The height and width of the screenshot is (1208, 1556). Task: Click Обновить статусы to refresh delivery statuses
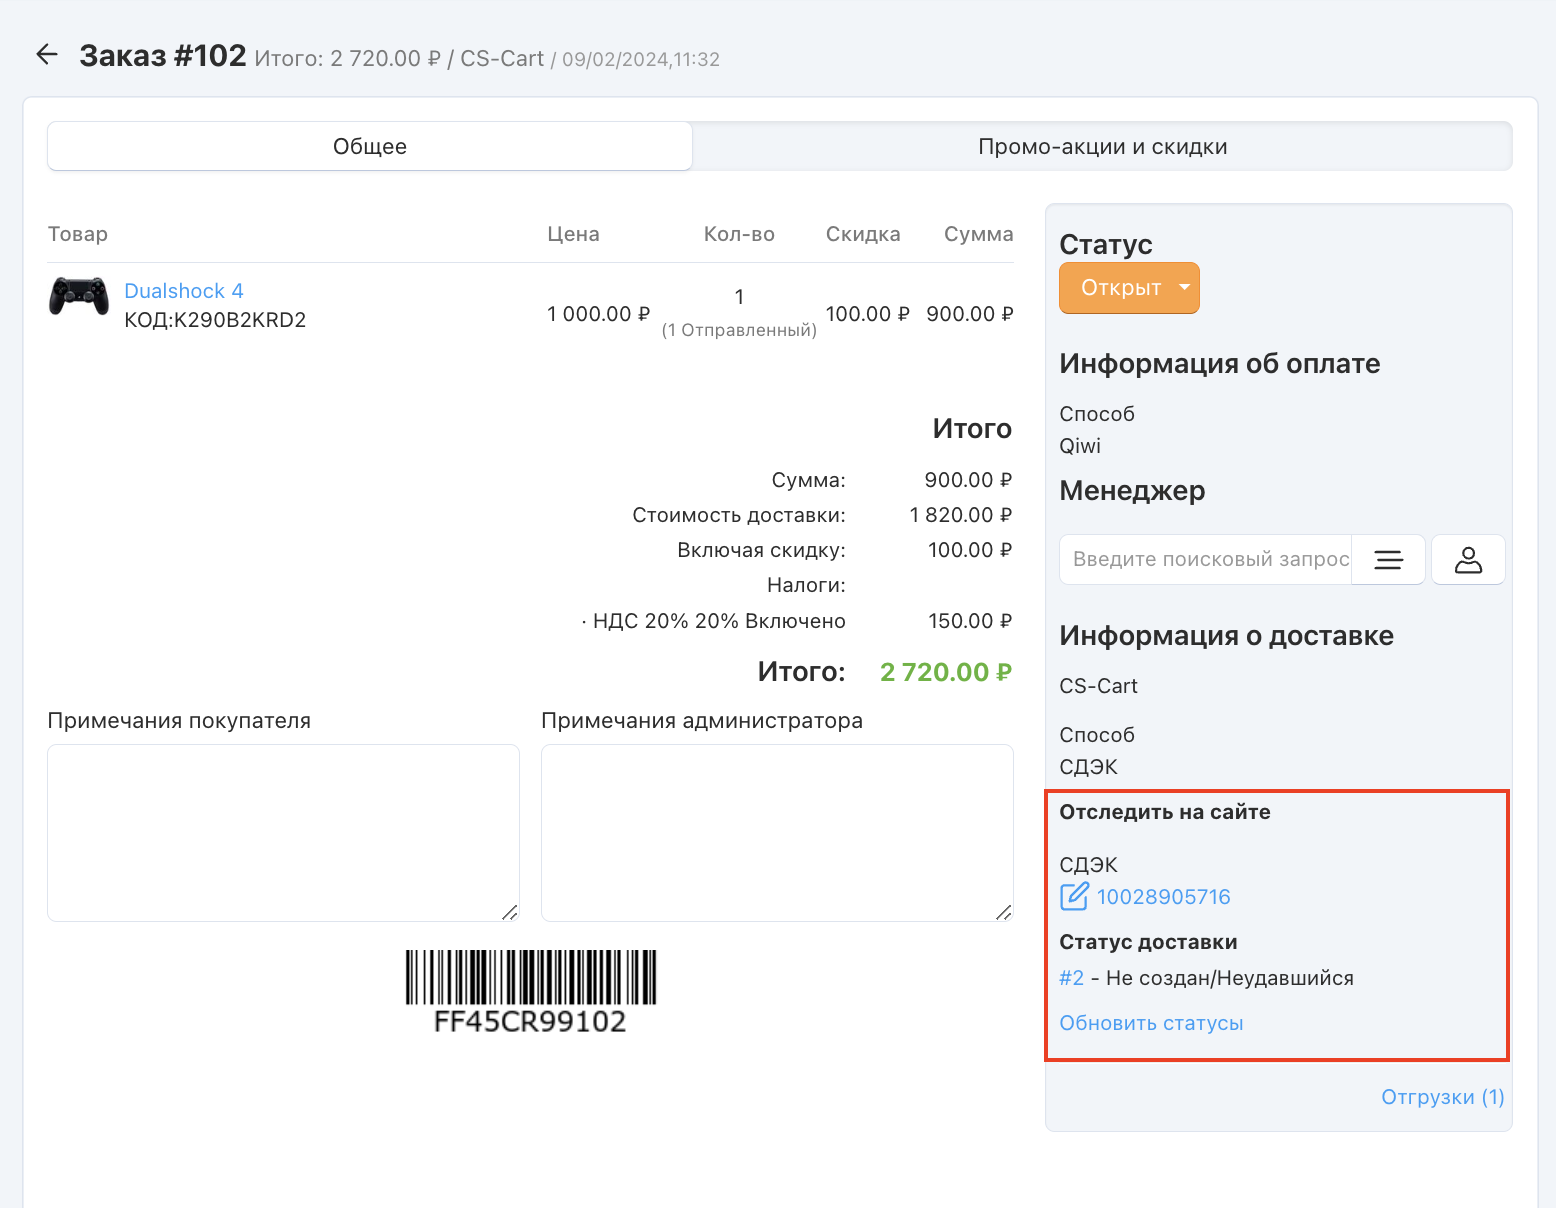(x=1151, y=1023)
